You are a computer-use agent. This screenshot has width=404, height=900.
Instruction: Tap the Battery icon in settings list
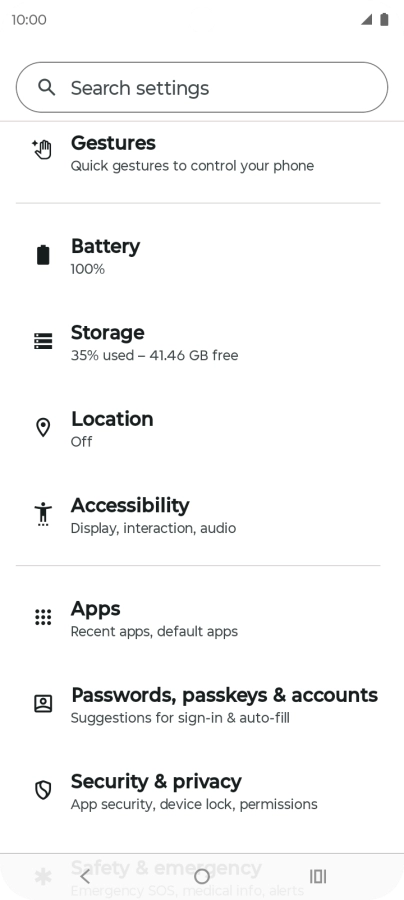43,255
